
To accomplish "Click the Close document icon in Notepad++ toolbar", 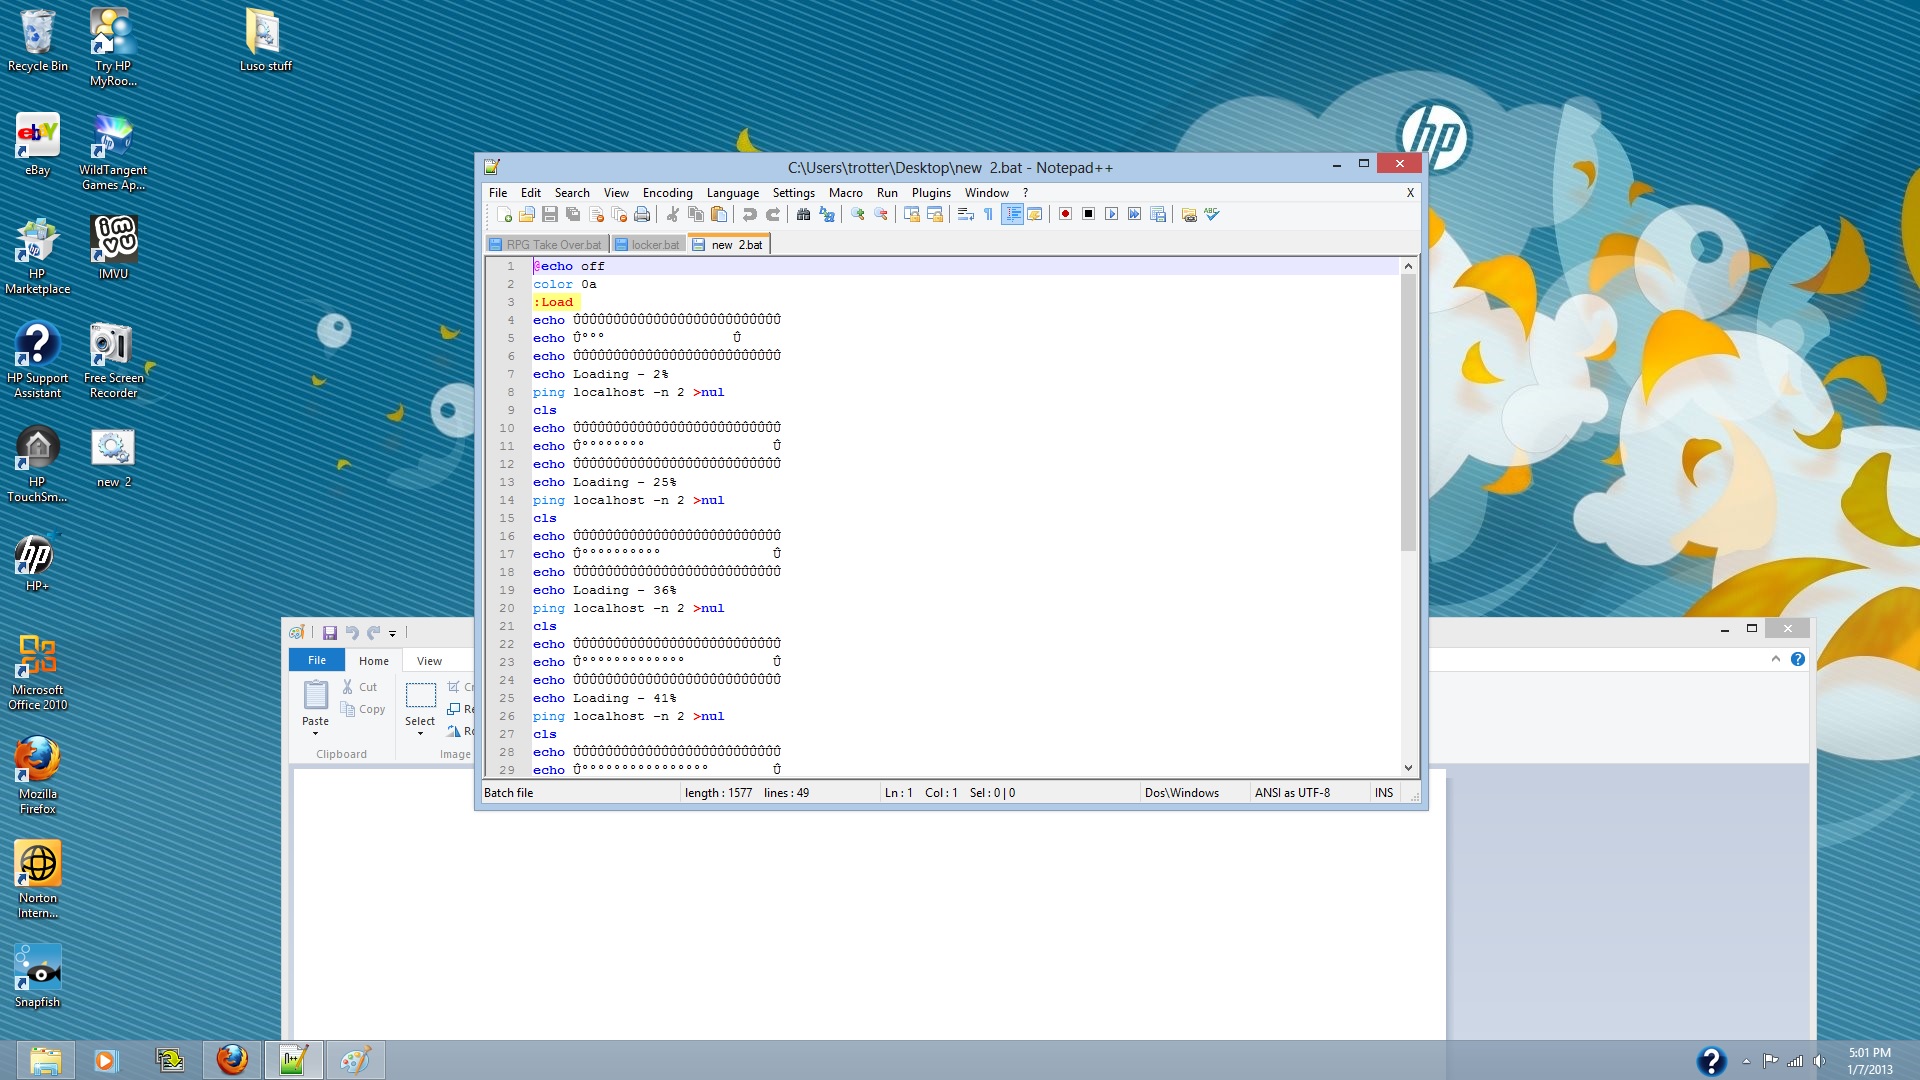I will [596, 214].
